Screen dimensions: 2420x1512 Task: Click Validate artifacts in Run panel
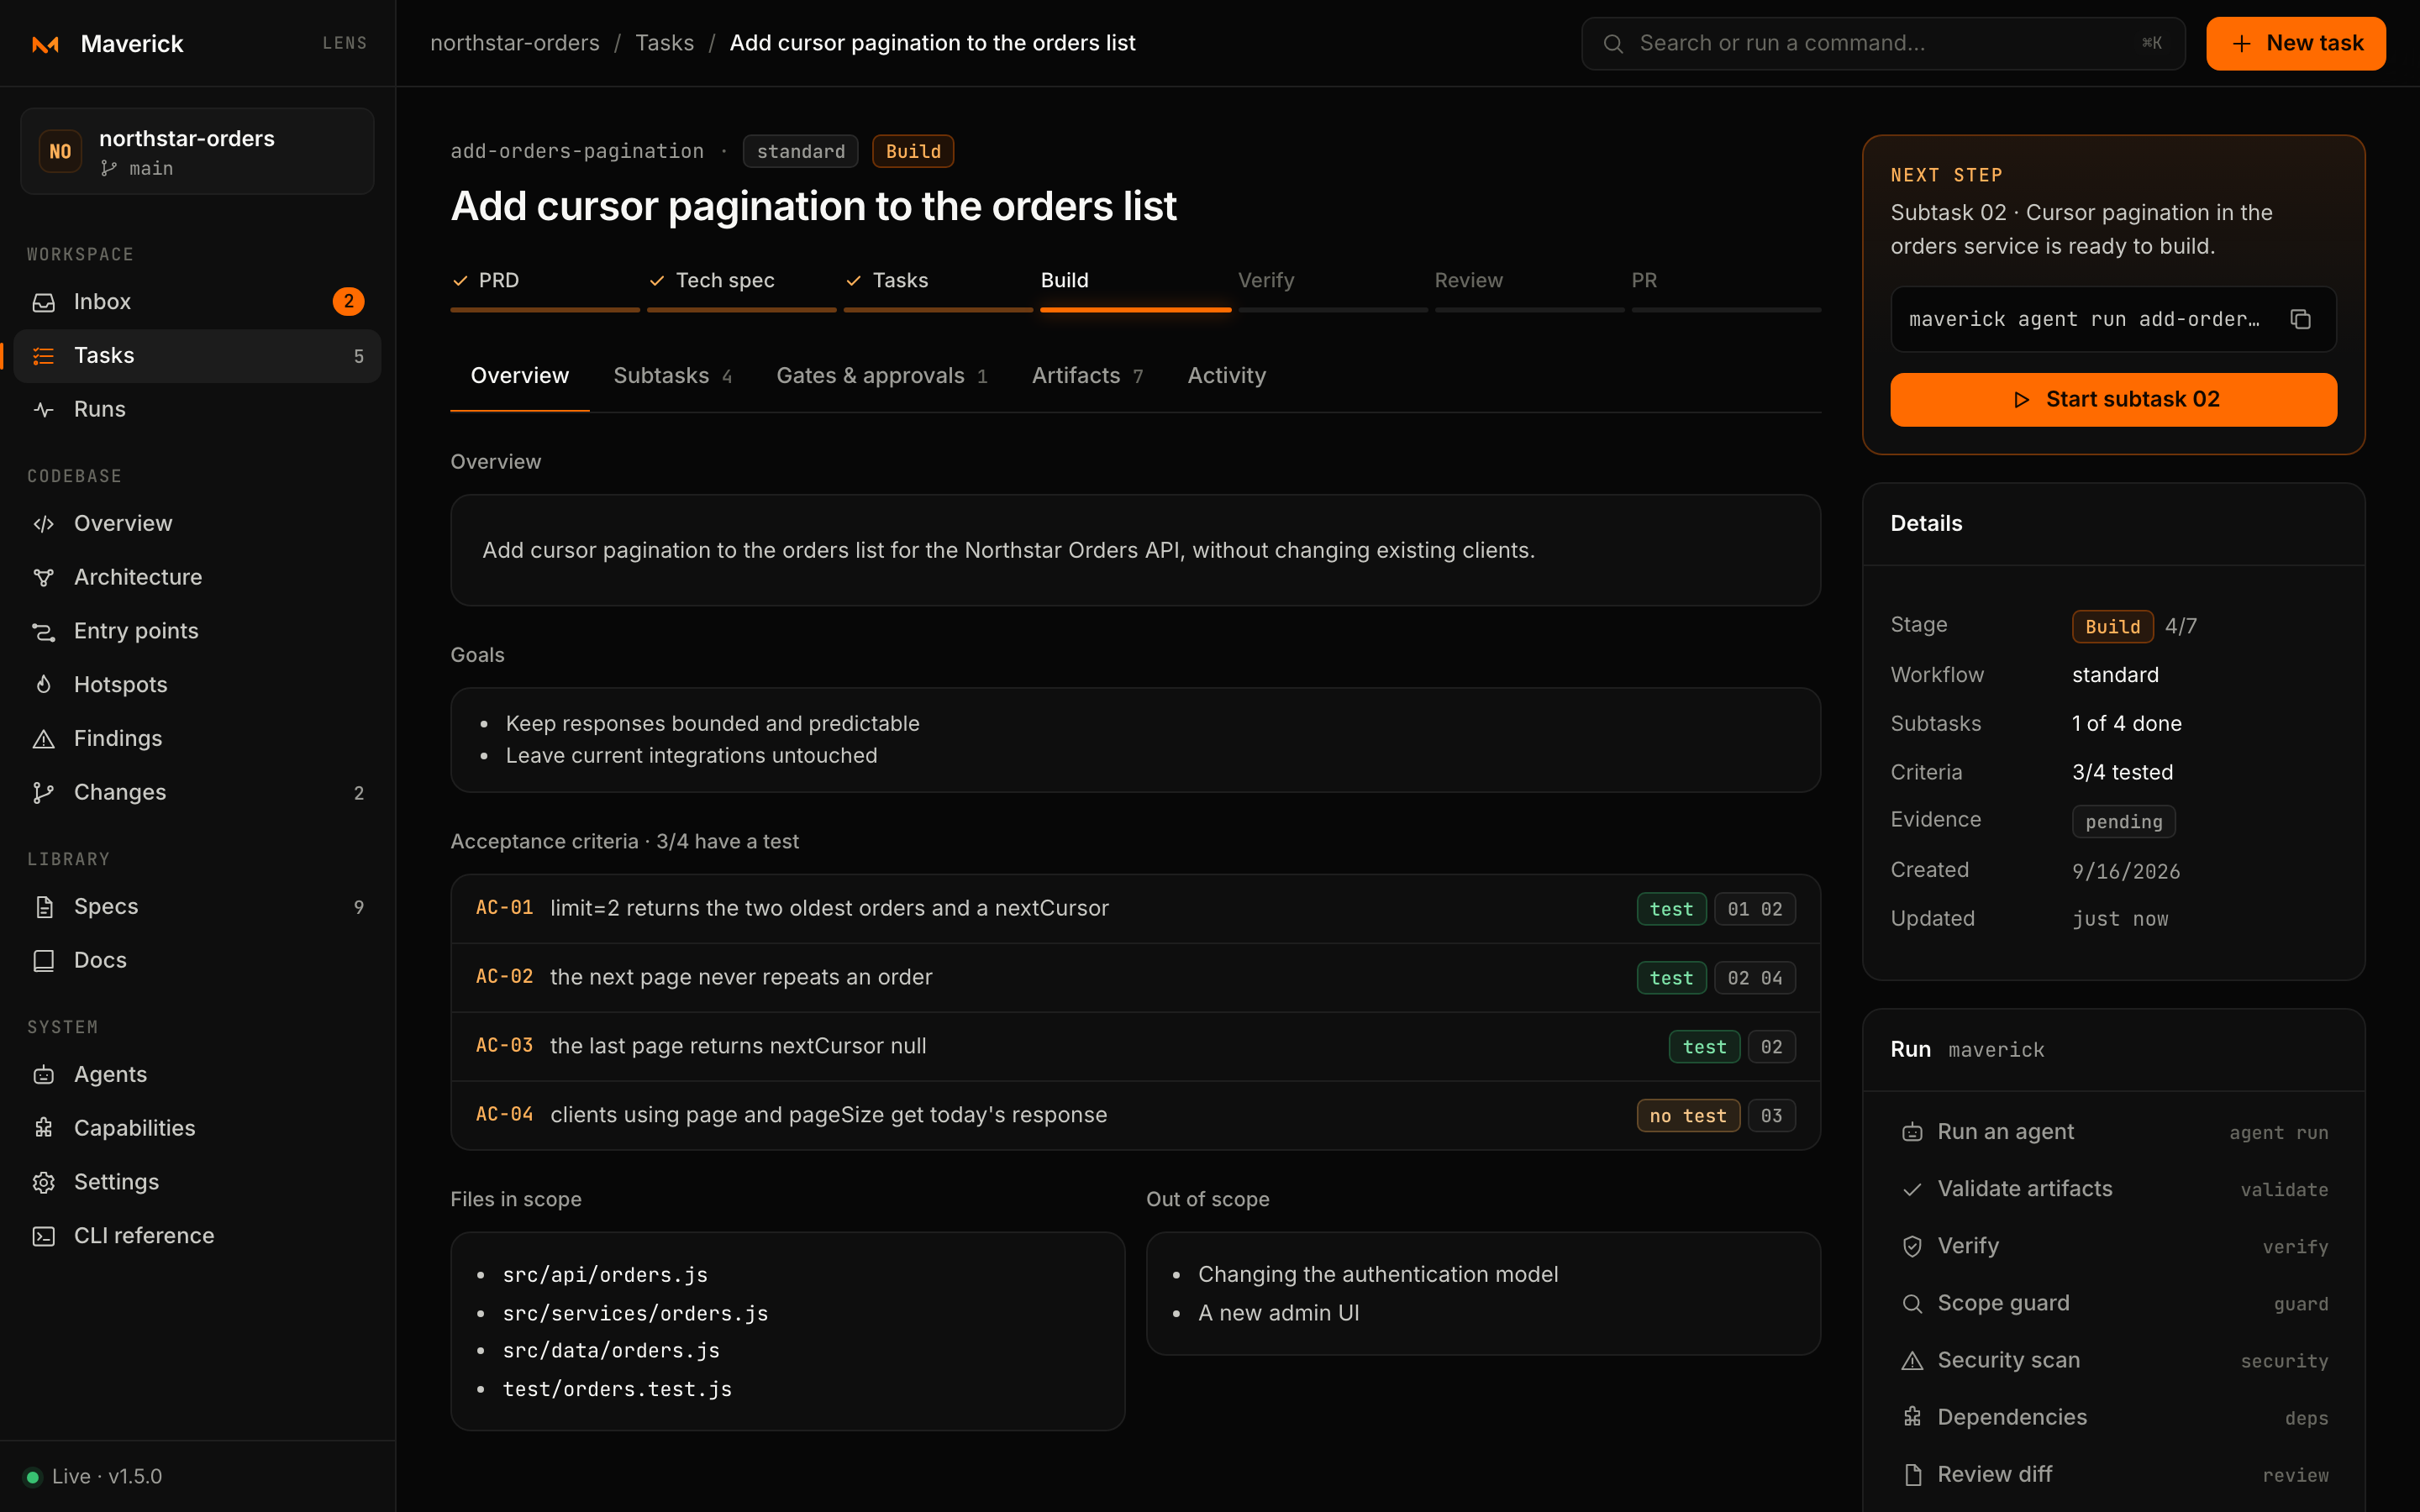[2113, 1189]
